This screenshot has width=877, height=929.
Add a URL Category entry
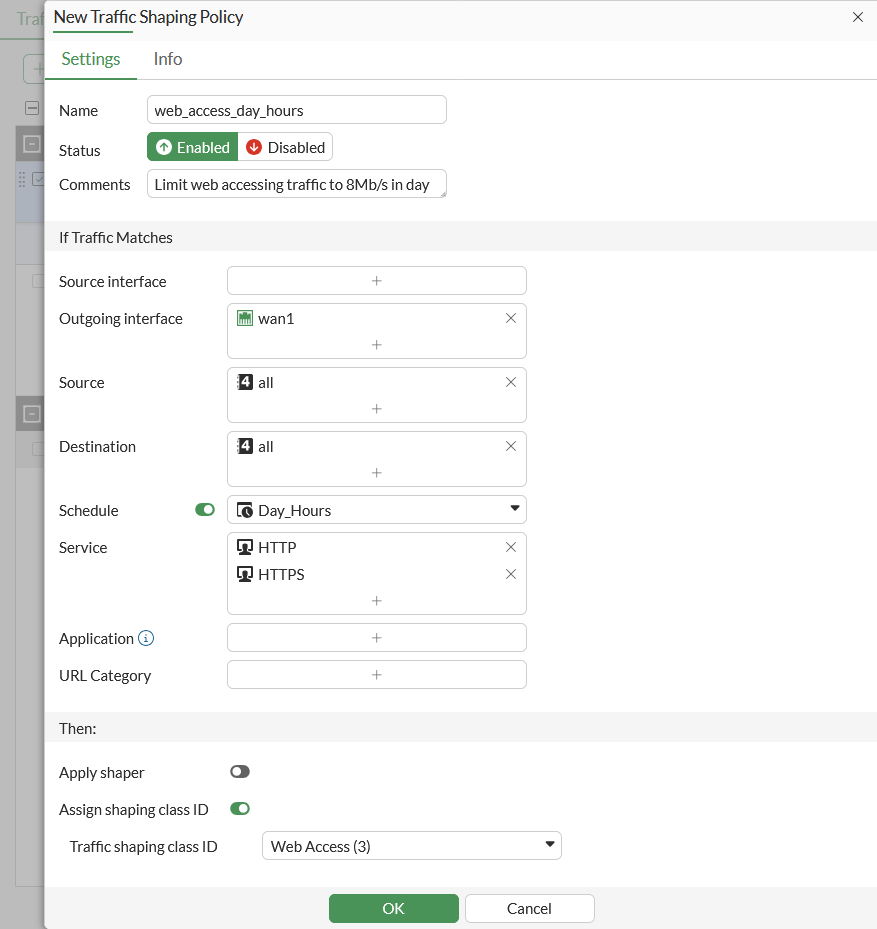point(377,675)
